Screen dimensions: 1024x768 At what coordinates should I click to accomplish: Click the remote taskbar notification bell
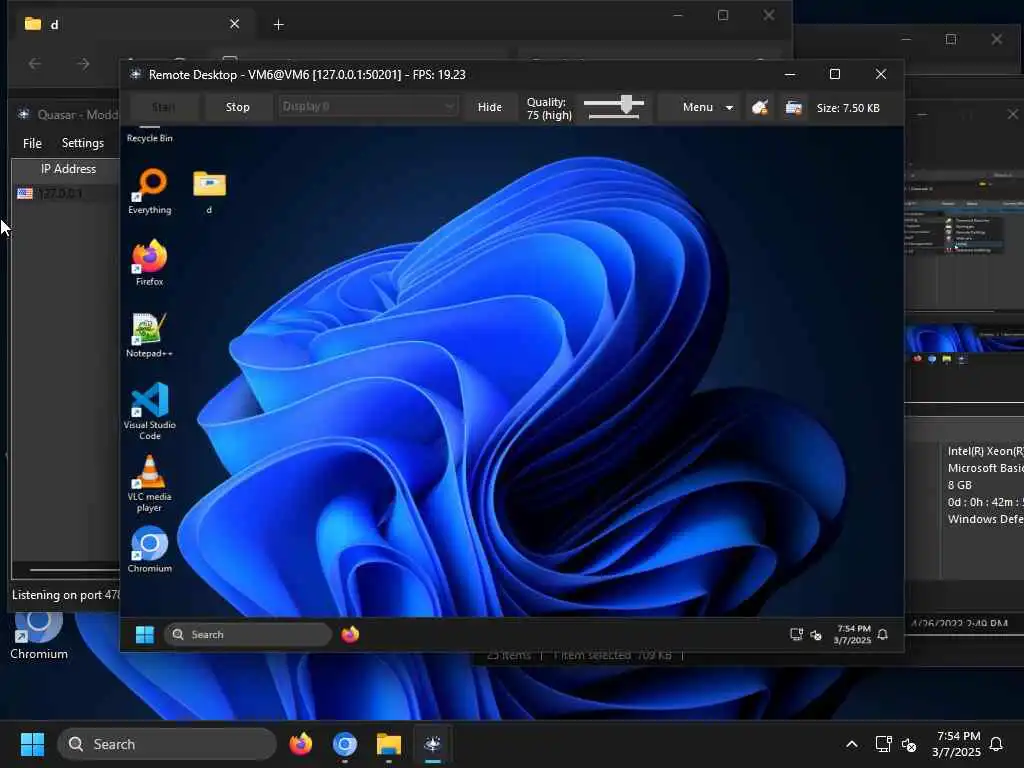(x=883, y=635)
